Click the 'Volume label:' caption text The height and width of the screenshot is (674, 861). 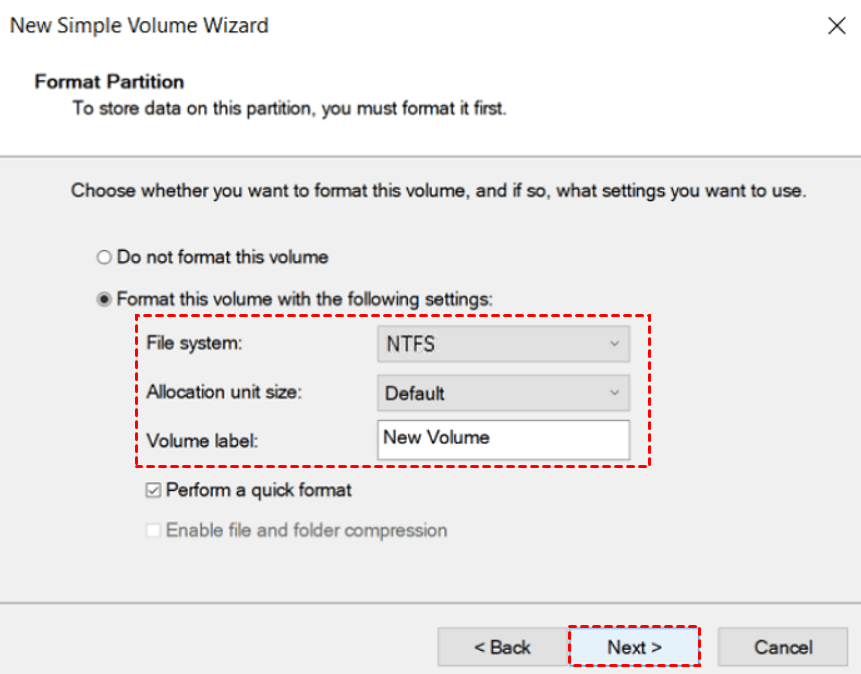tap(201, 440)
